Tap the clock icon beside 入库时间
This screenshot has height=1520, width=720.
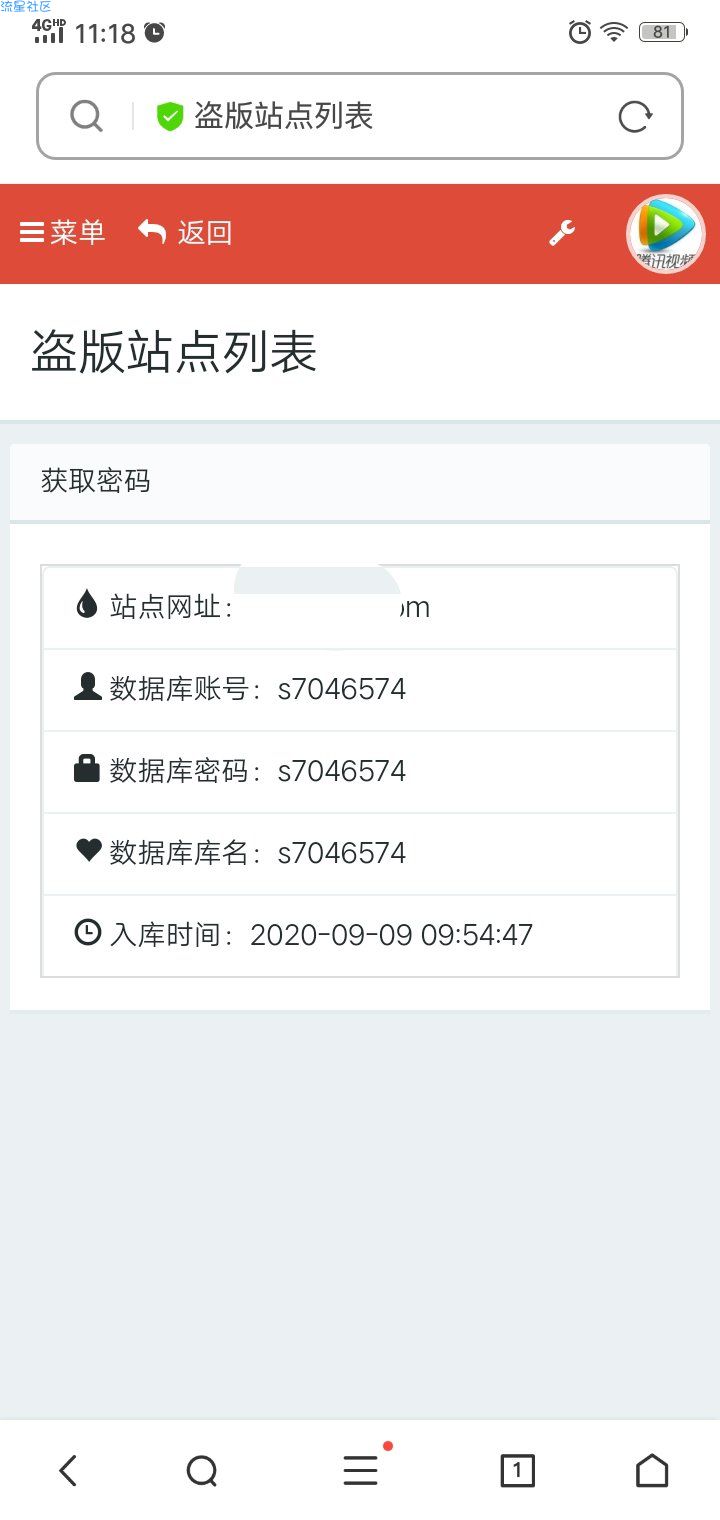pyautogui.click(x=88, y=932)
